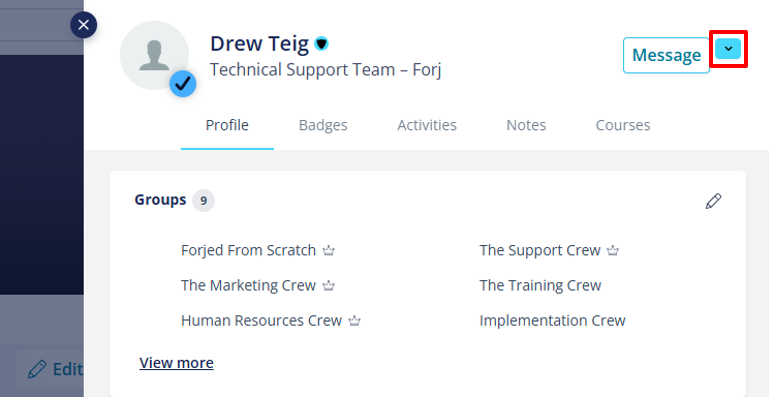Click crown icon beside The Marketing Crew
Screen dimensions: 769x402
tap(329, 286)
